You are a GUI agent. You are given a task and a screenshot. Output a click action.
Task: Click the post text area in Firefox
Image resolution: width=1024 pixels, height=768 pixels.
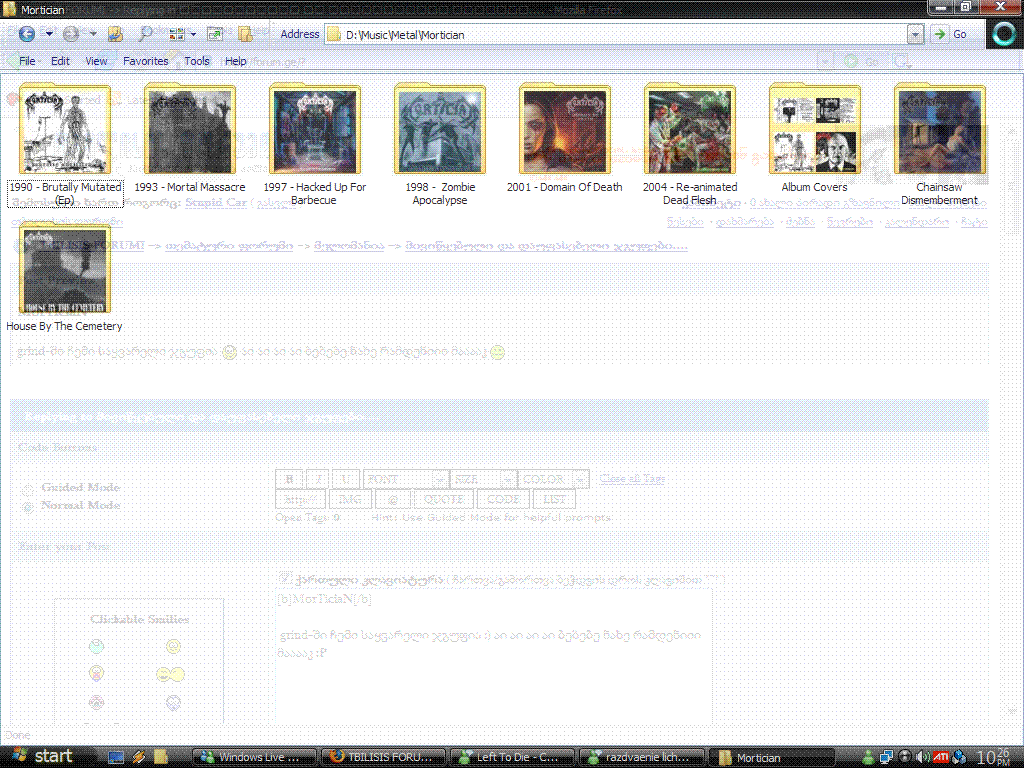[x=494, y=656]
